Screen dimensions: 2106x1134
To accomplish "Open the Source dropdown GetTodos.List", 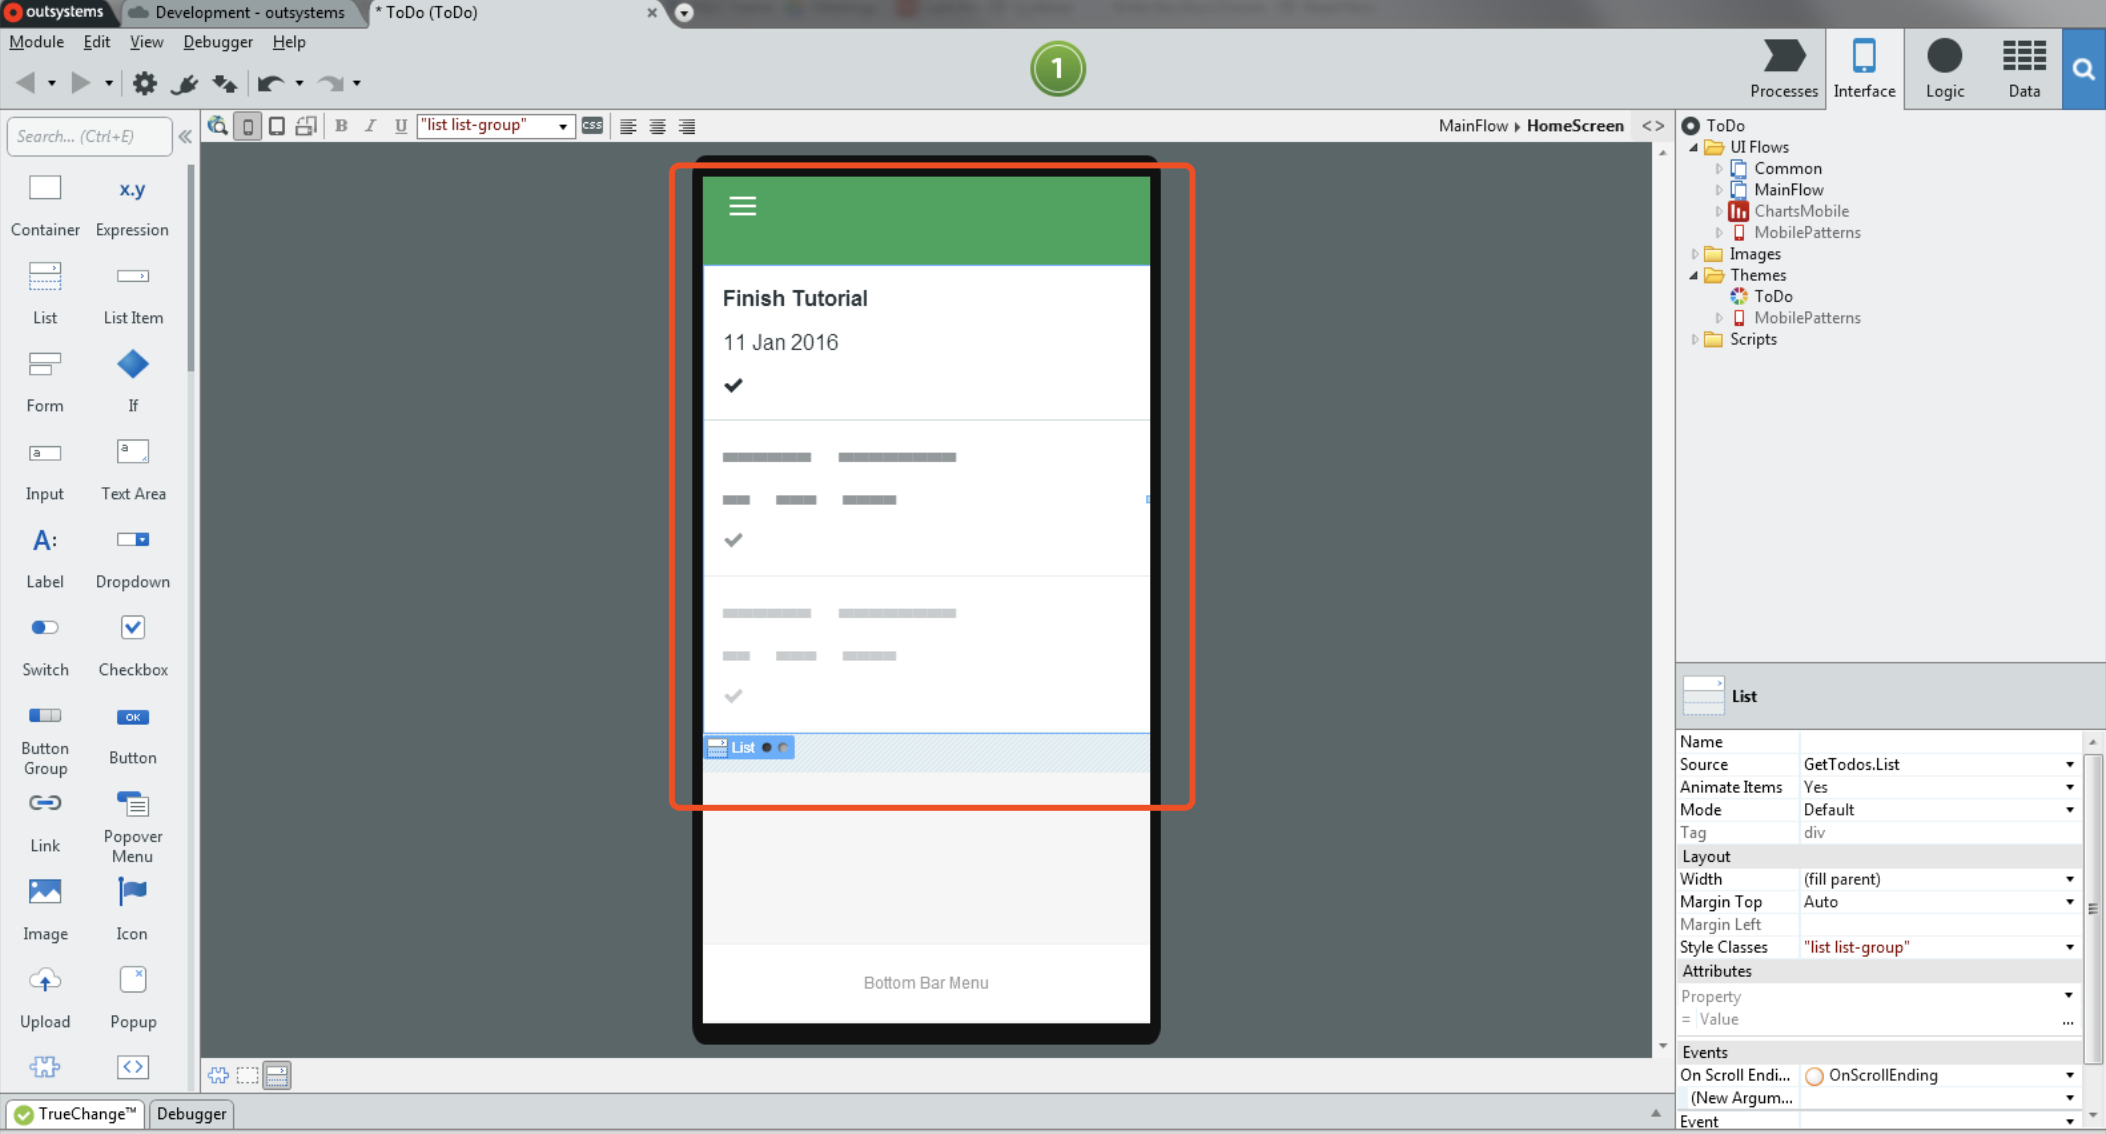I will [2072, 764].
